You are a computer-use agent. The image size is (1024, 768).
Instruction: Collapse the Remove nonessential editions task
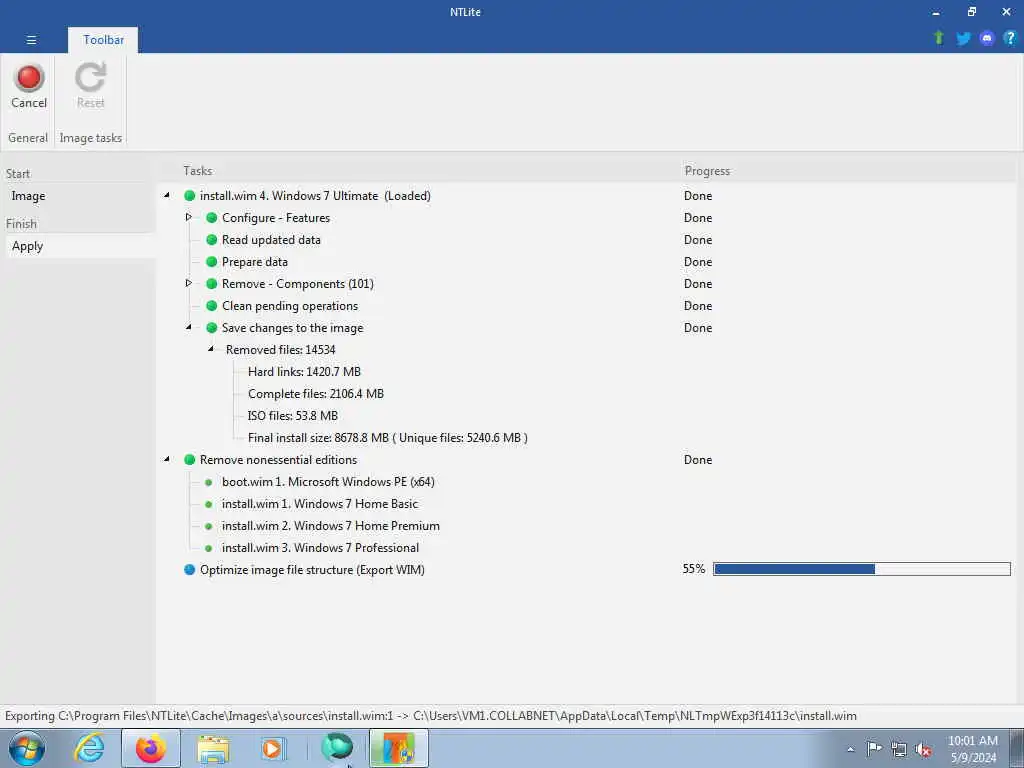[167, 459]
